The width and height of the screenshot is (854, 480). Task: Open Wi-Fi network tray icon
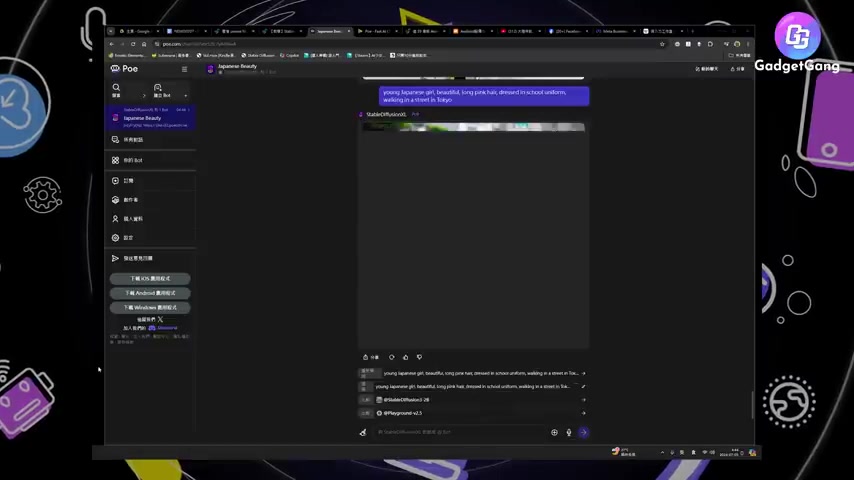tap(705, 453)
